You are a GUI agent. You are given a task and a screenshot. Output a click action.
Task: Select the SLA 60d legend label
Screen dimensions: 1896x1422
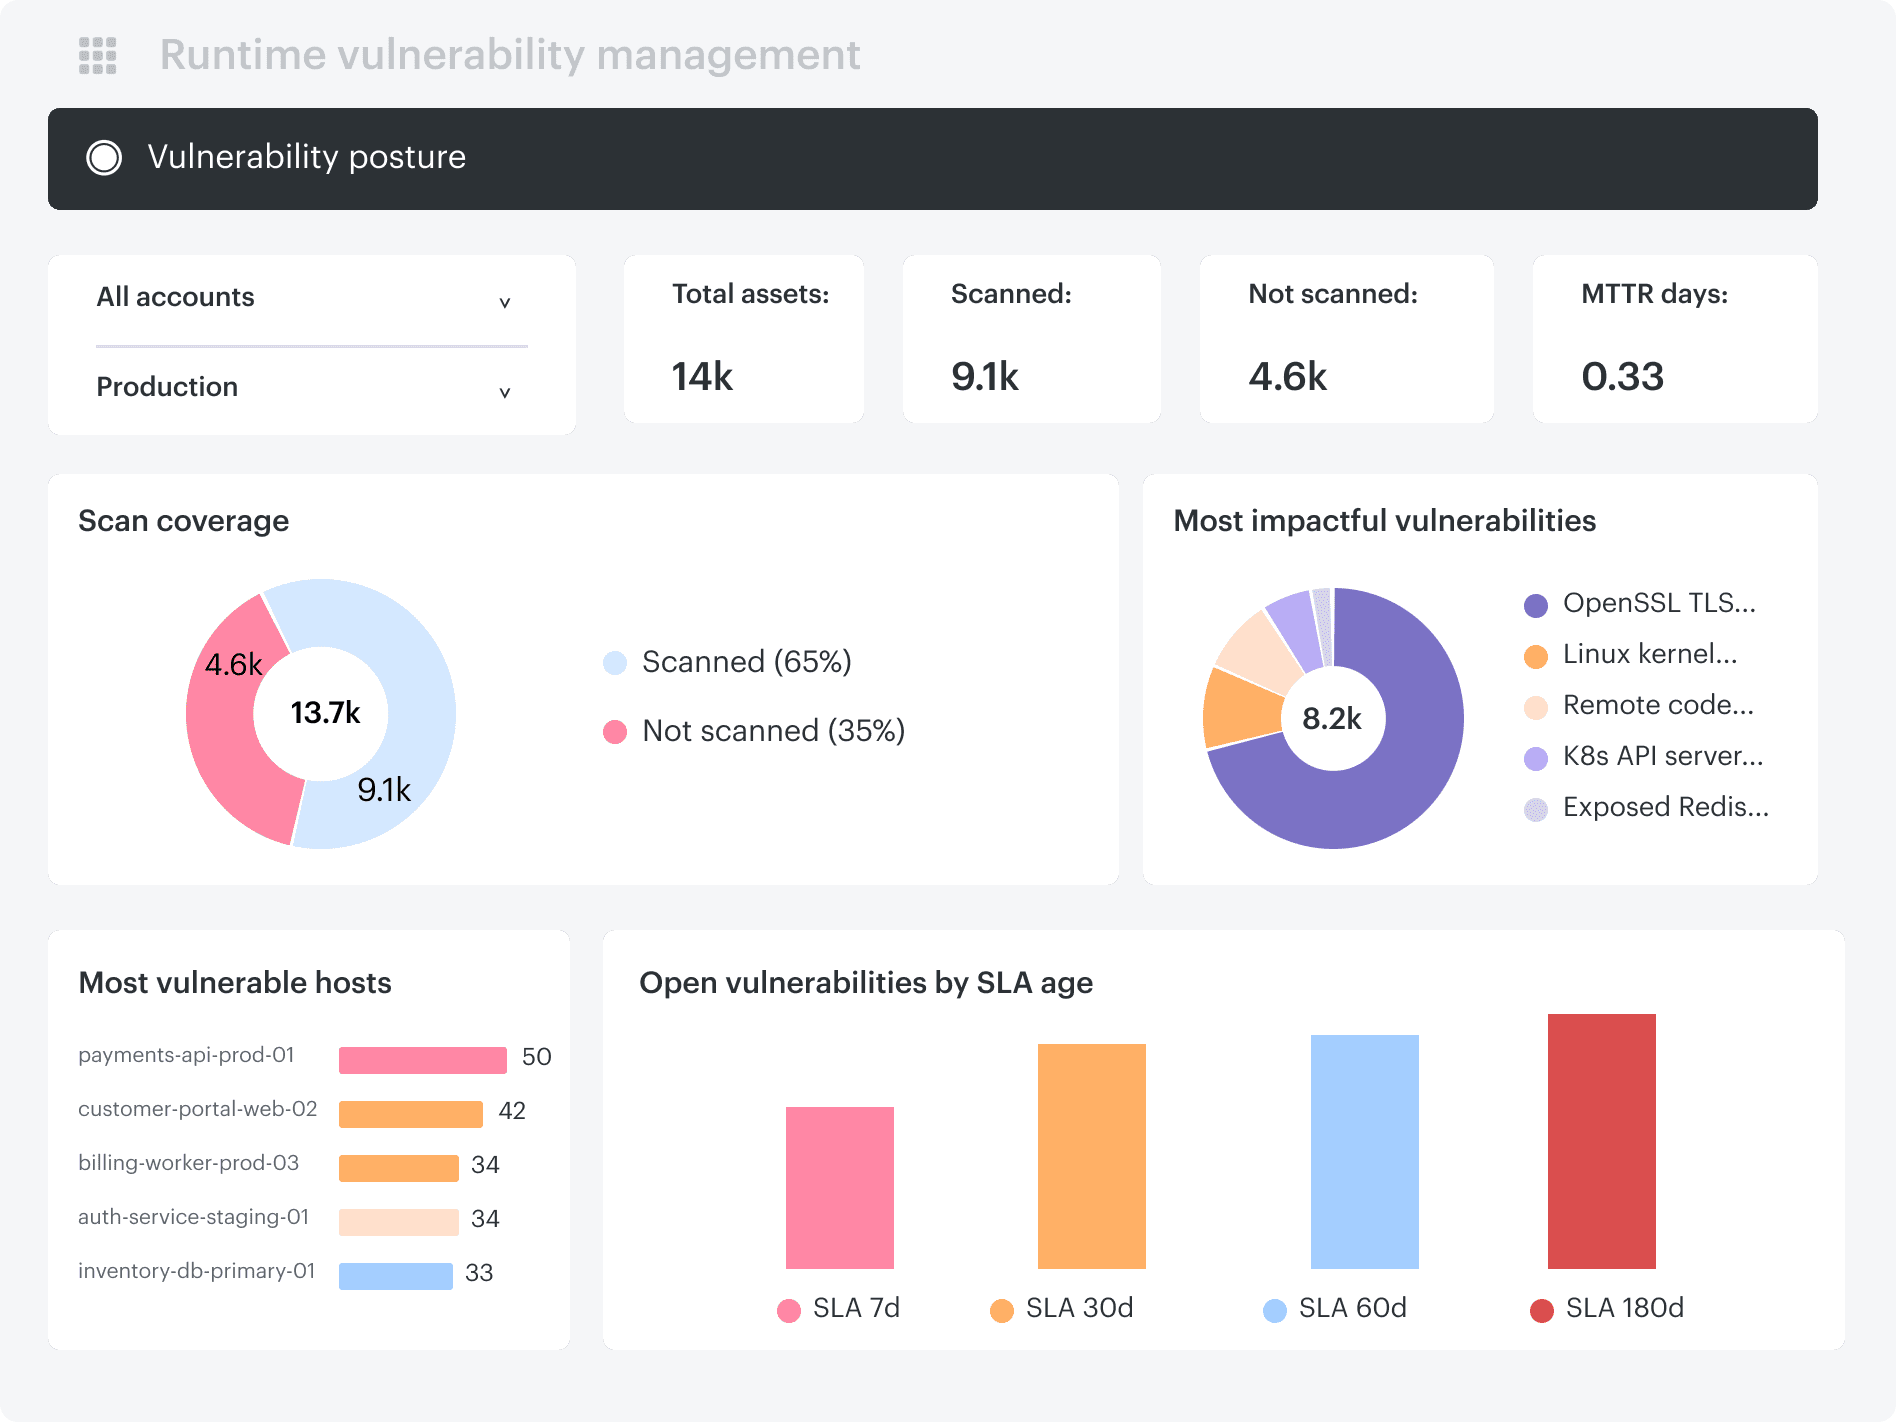[1353, 1308]
